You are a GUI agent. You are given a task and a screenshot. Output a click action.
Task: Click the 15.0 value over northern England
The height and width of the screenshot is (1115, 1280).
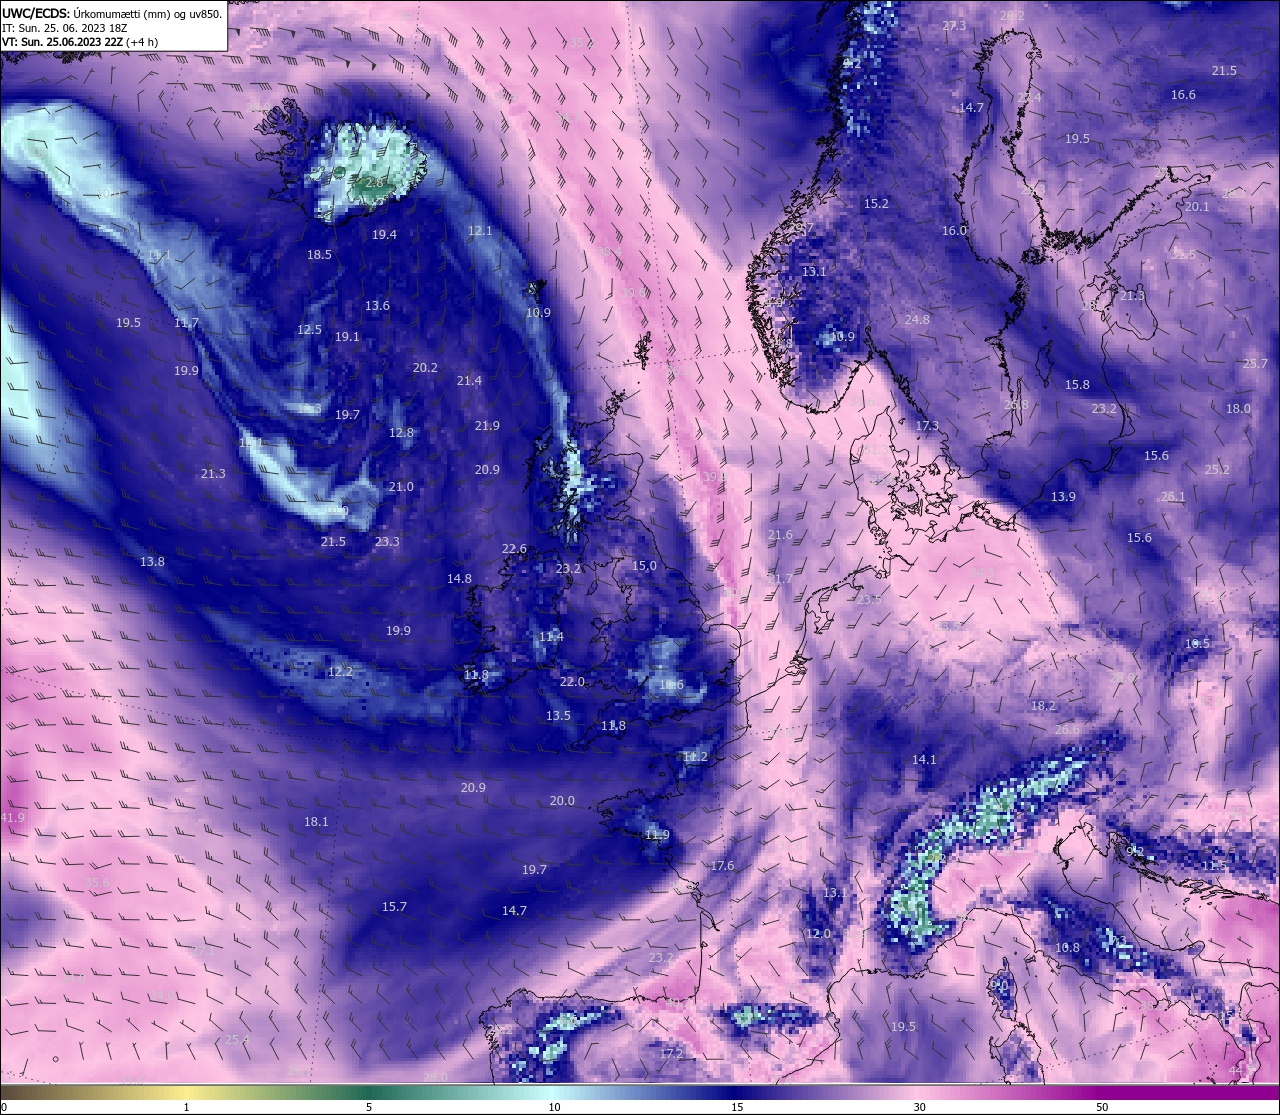[x=644, y=565]
